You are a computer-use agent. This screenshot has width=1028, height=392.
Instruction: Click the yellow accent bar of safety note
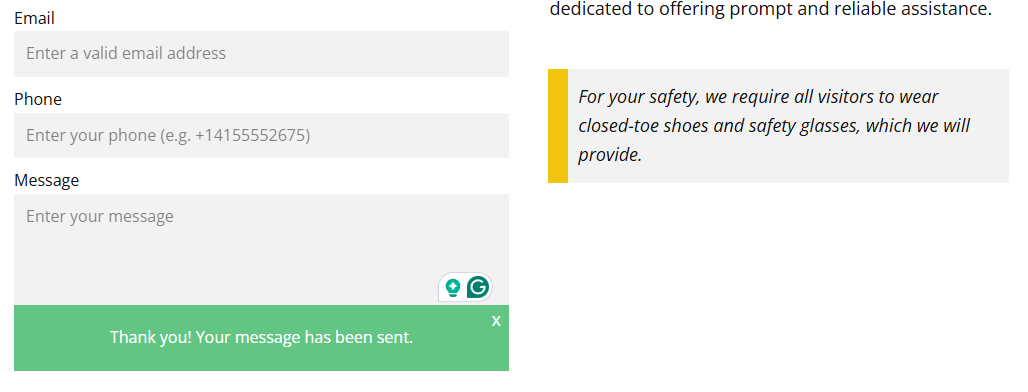(558, 126)
